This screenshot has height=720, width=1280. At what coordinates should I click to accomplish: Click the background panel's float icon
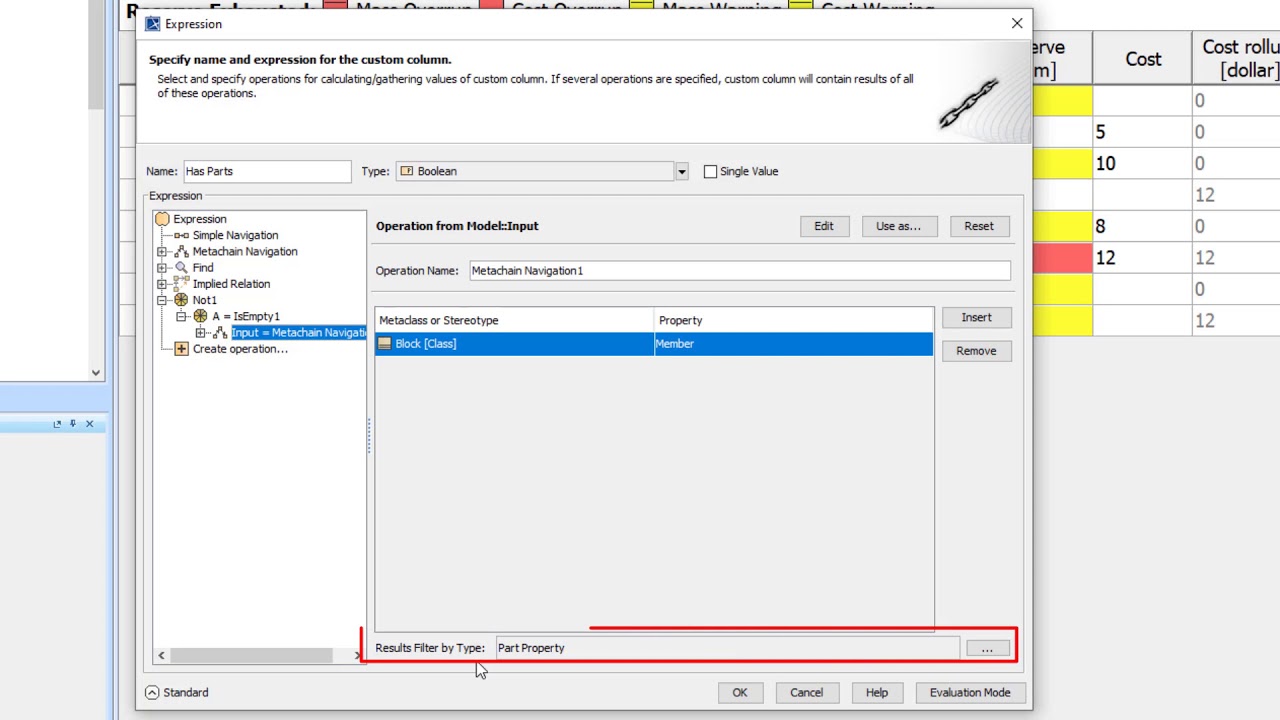(x=57, y=424)
